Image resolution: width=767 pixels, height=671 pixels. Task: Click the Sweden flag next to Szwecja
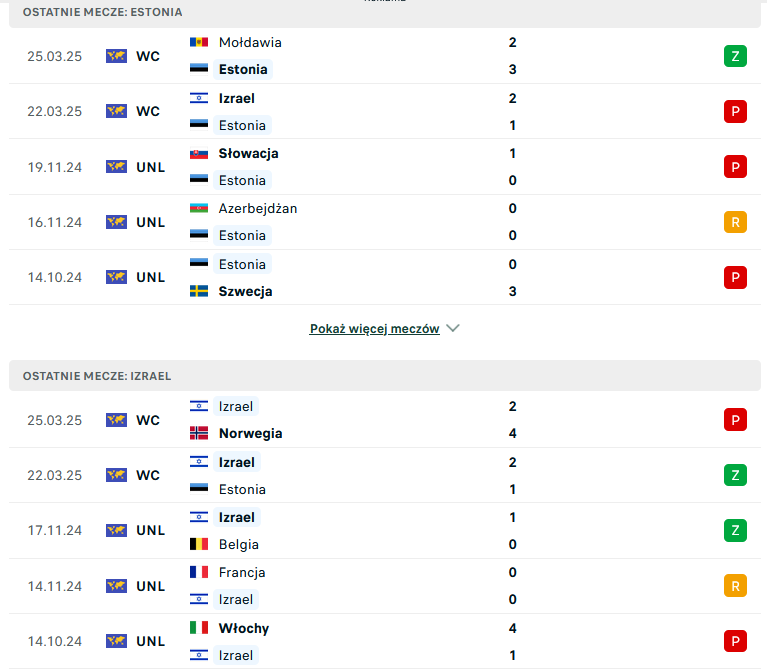[x=199, y=291]
